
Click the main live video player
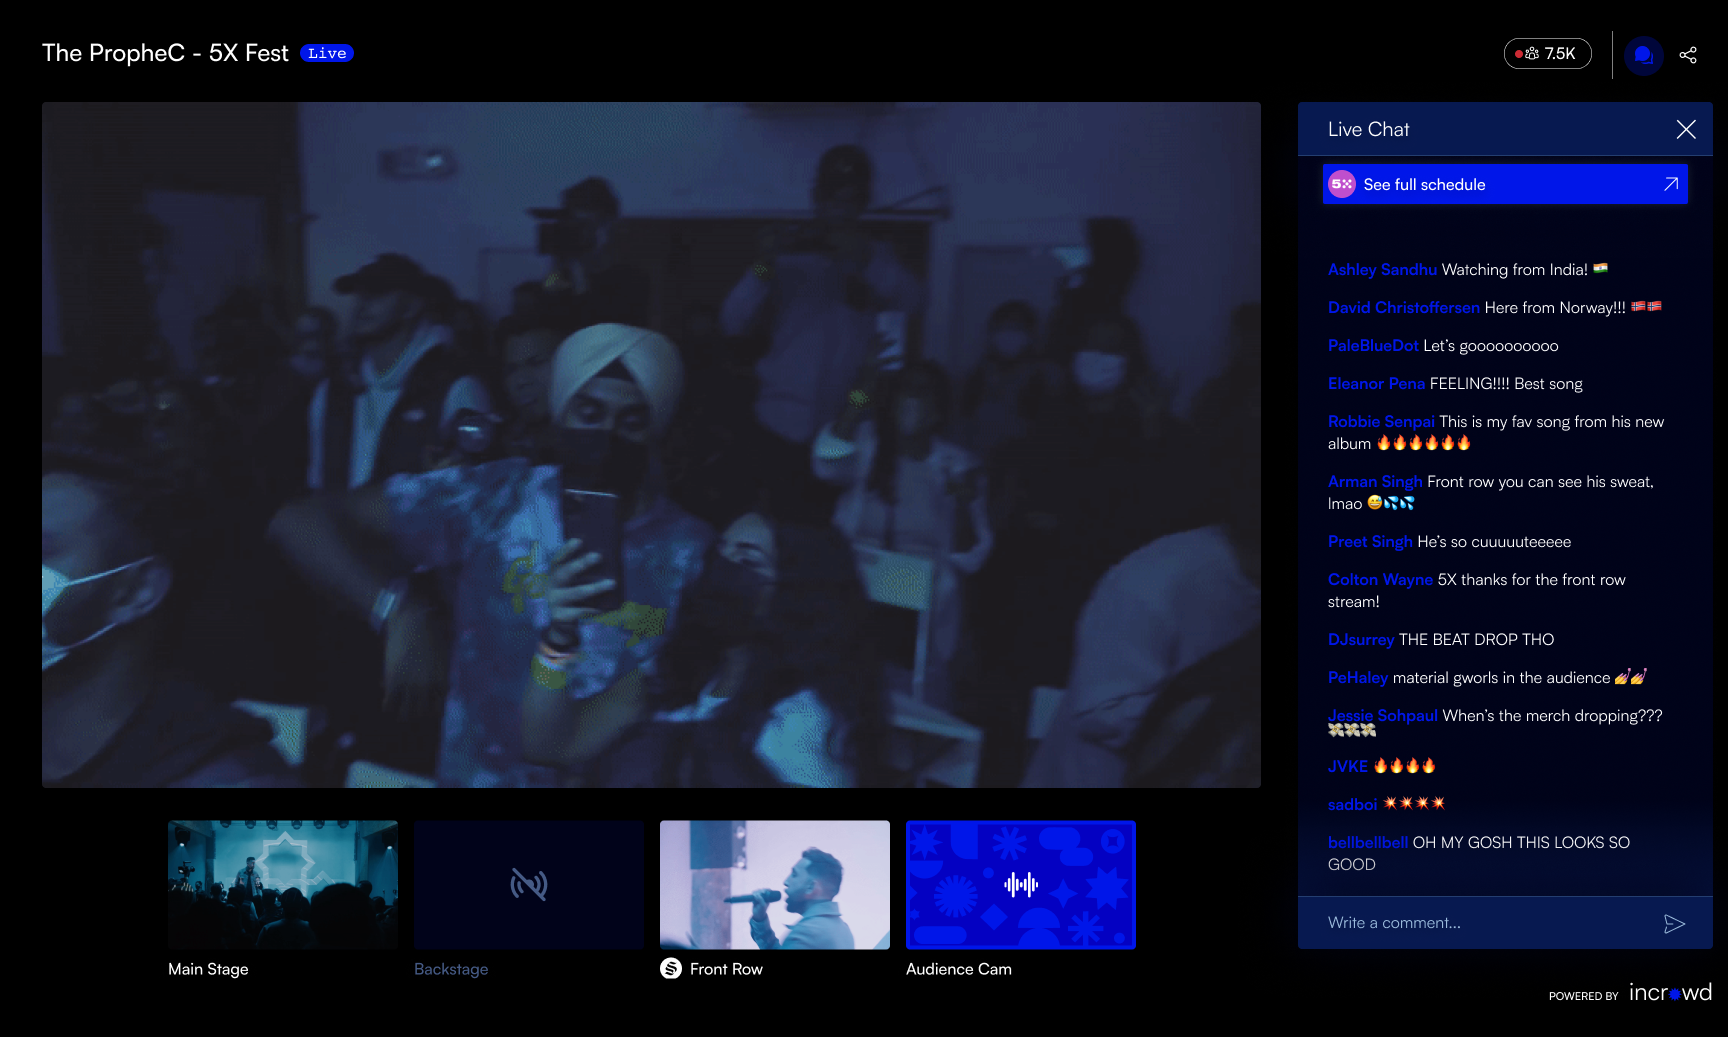pos(651,445)
